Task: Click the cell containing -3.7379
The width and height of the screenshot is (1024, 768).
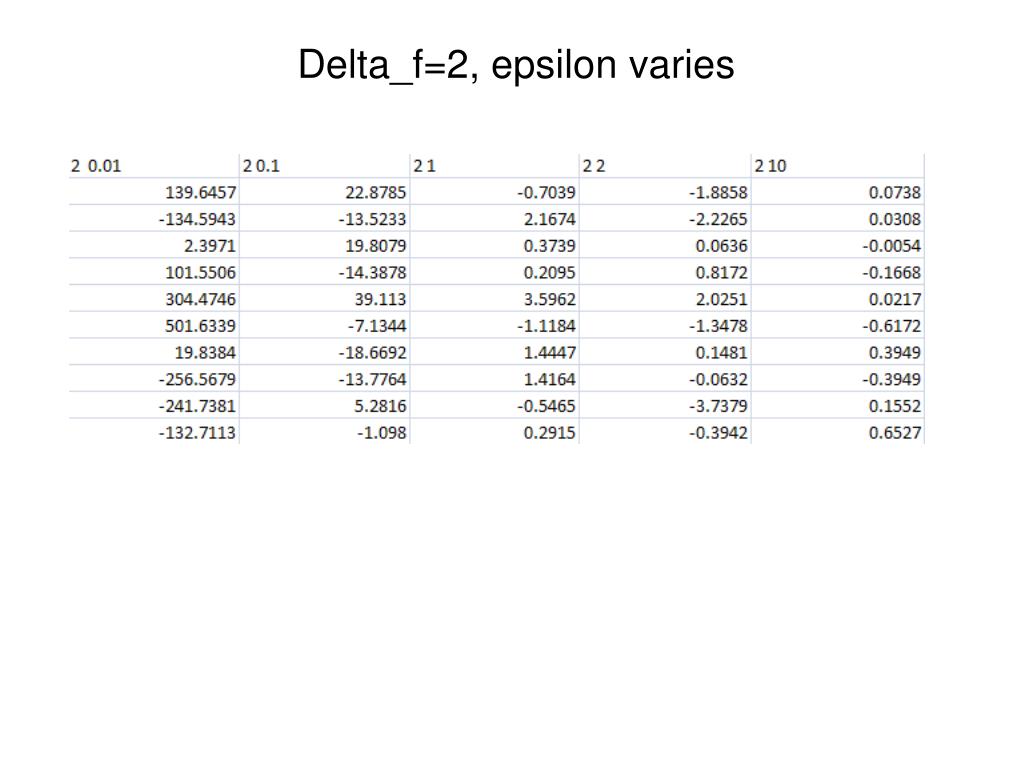Action: 665,405
